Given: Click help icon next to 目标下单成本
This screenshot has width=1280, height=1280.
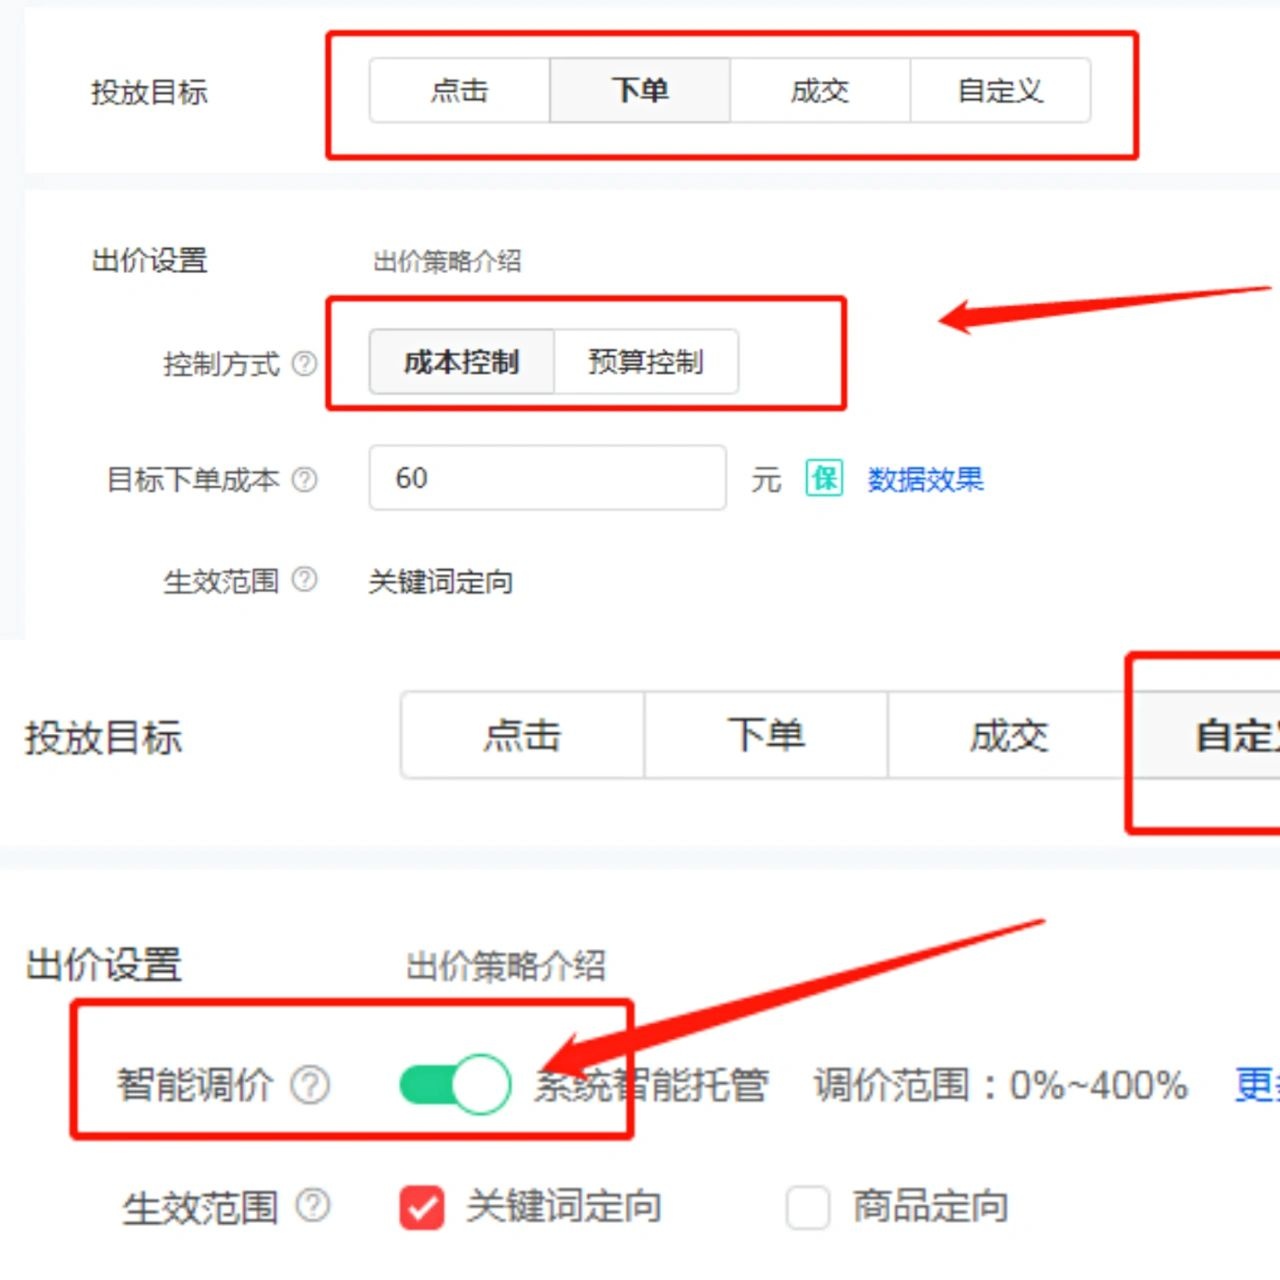Looking at the screenshot, I should [x=304, y=480].
